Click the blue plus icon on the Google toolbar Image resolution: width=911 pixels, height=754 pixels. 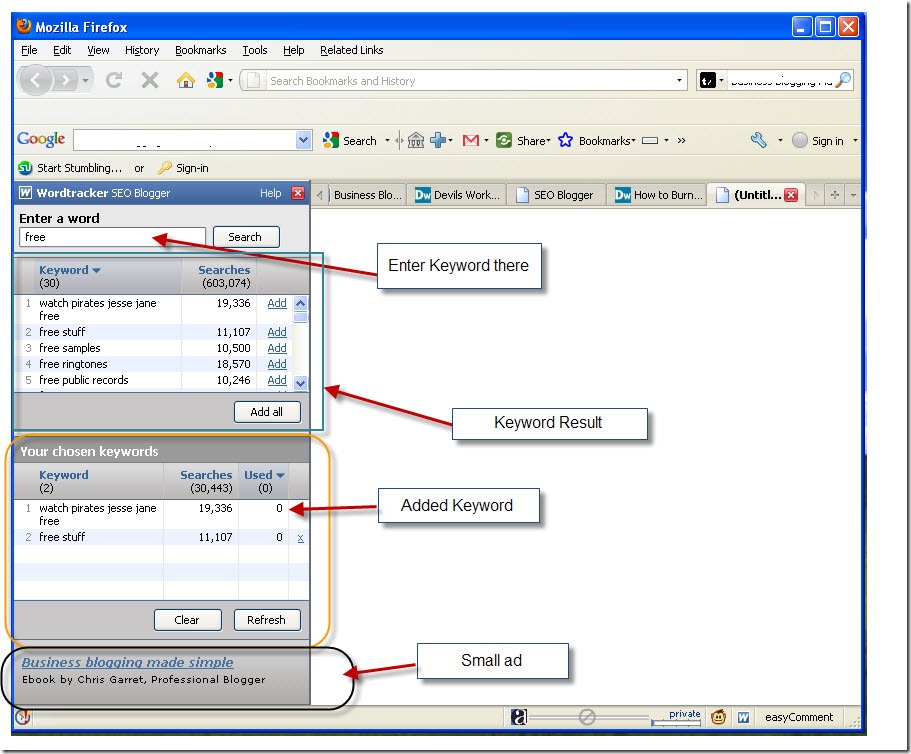[438, 140]
